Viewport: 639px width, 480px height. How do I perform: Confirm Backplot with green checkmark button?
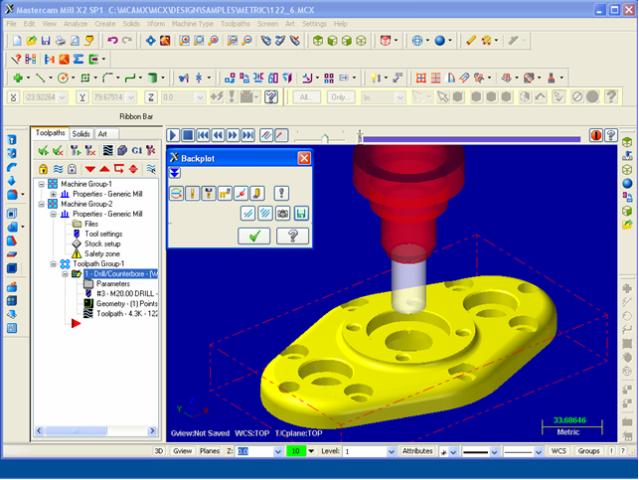(254, 236)
